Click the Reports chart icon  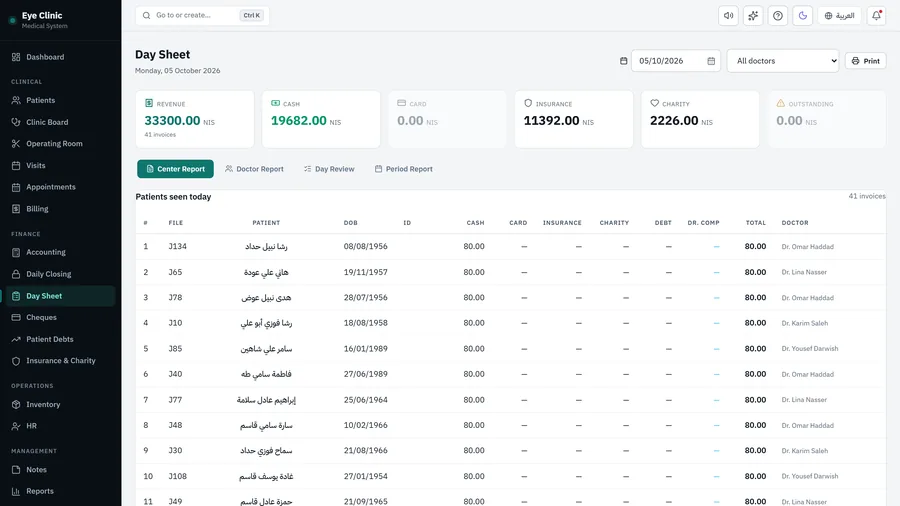(16, 491)
